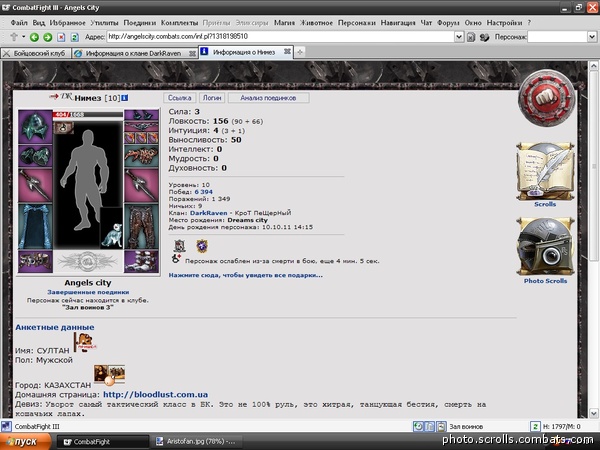This screenshot has width=600, height=450.
Task: Click the blue info icon beside Нимез [10]
Action: click(125, 98)
